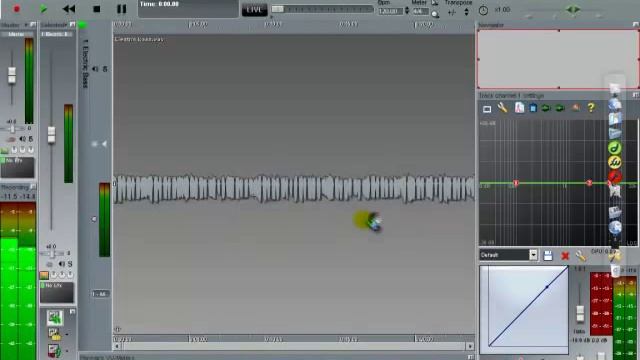Click the compressor curve threshold point
Viewport: 640px width, 360px height.
(547, 287)
